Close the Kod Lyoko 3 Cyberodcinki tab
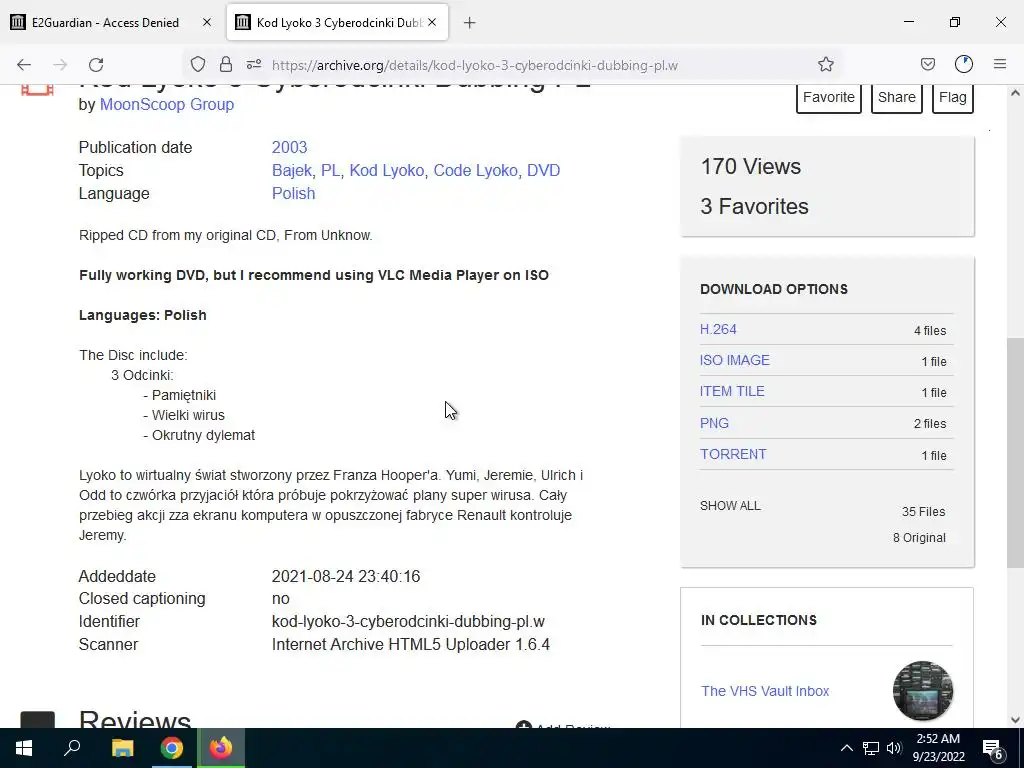Screen dimensions: 1024x768 (x=432, y=22)
